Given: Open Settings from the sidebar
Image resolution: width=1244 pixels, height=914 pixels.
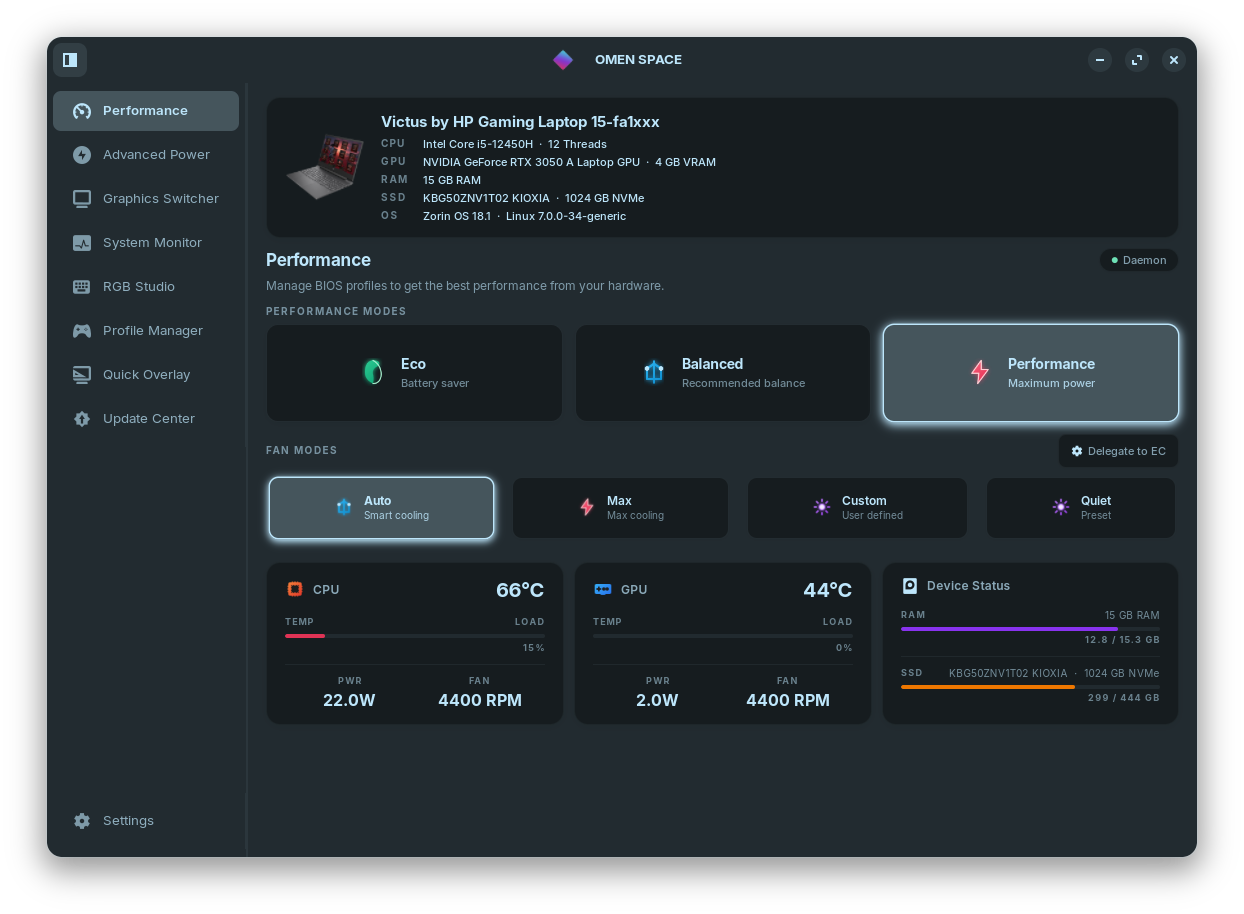Looking at the screenshot, I should (146, 821).
